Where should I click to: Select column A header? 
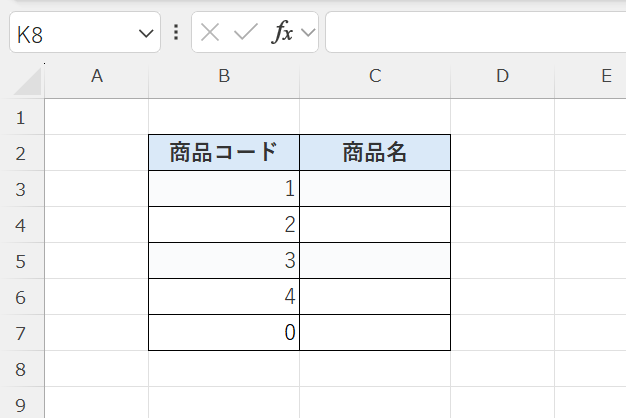[97, 76]
